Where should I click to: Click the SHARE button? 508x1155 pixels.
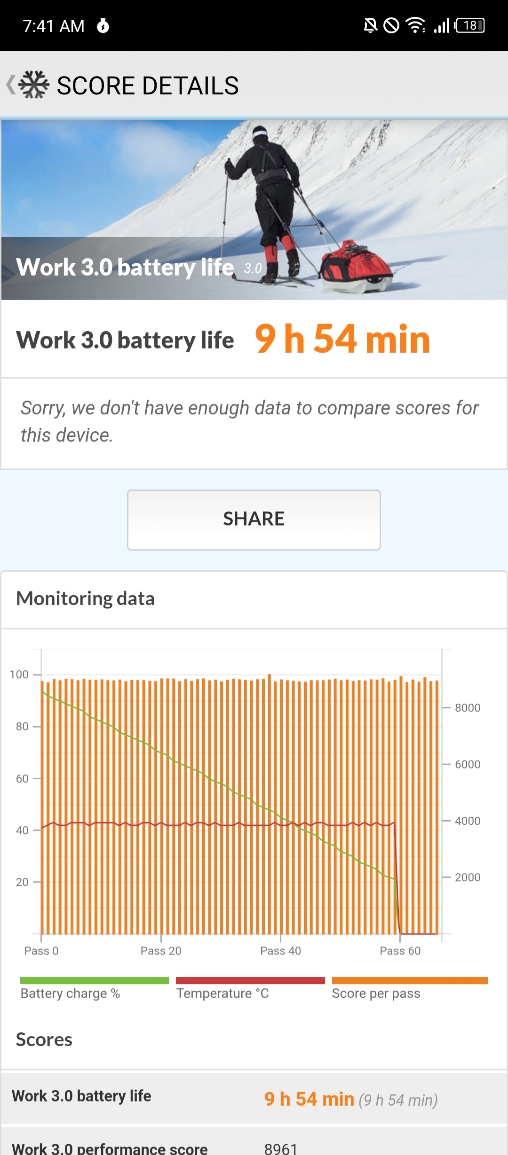pos(254,519)
